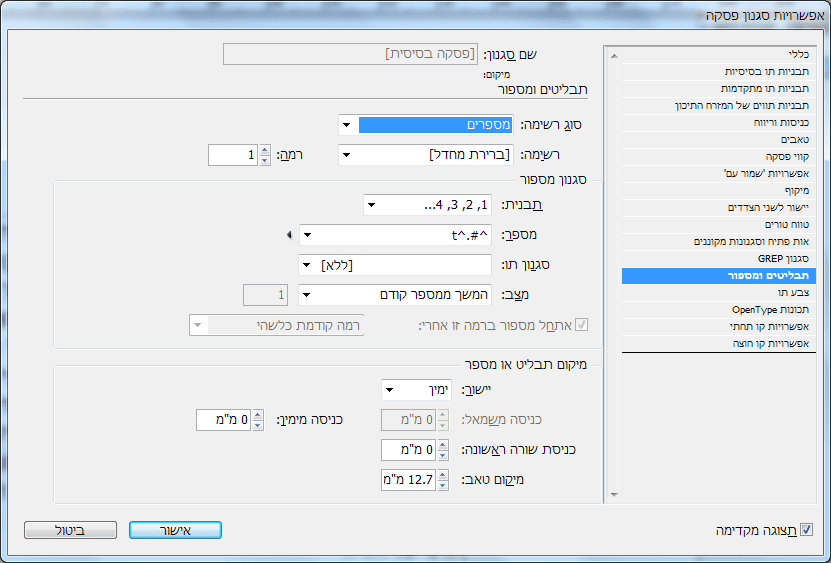Image resolution: width=831 pixels, height=563 pixels.
Task: Select תבניות תו מתקדמות category
Action: tap(718, 89)
